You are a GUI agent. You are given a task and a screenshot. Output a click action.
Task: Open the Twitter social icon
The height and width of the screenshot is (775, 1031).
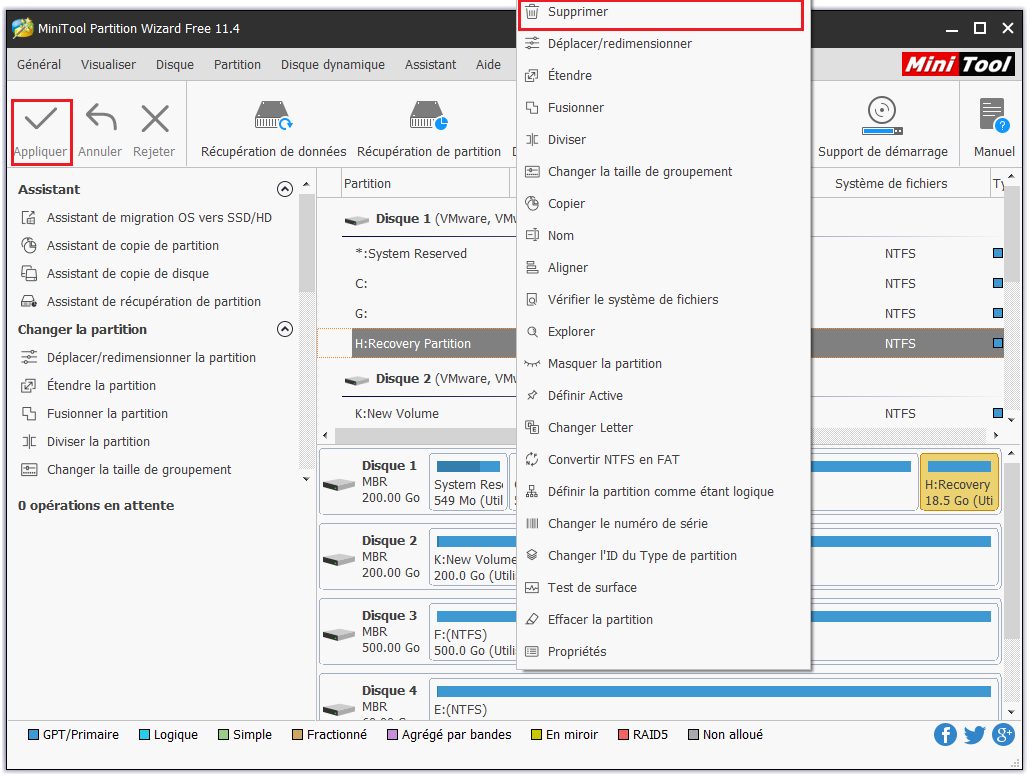click(x=975, y=735)
